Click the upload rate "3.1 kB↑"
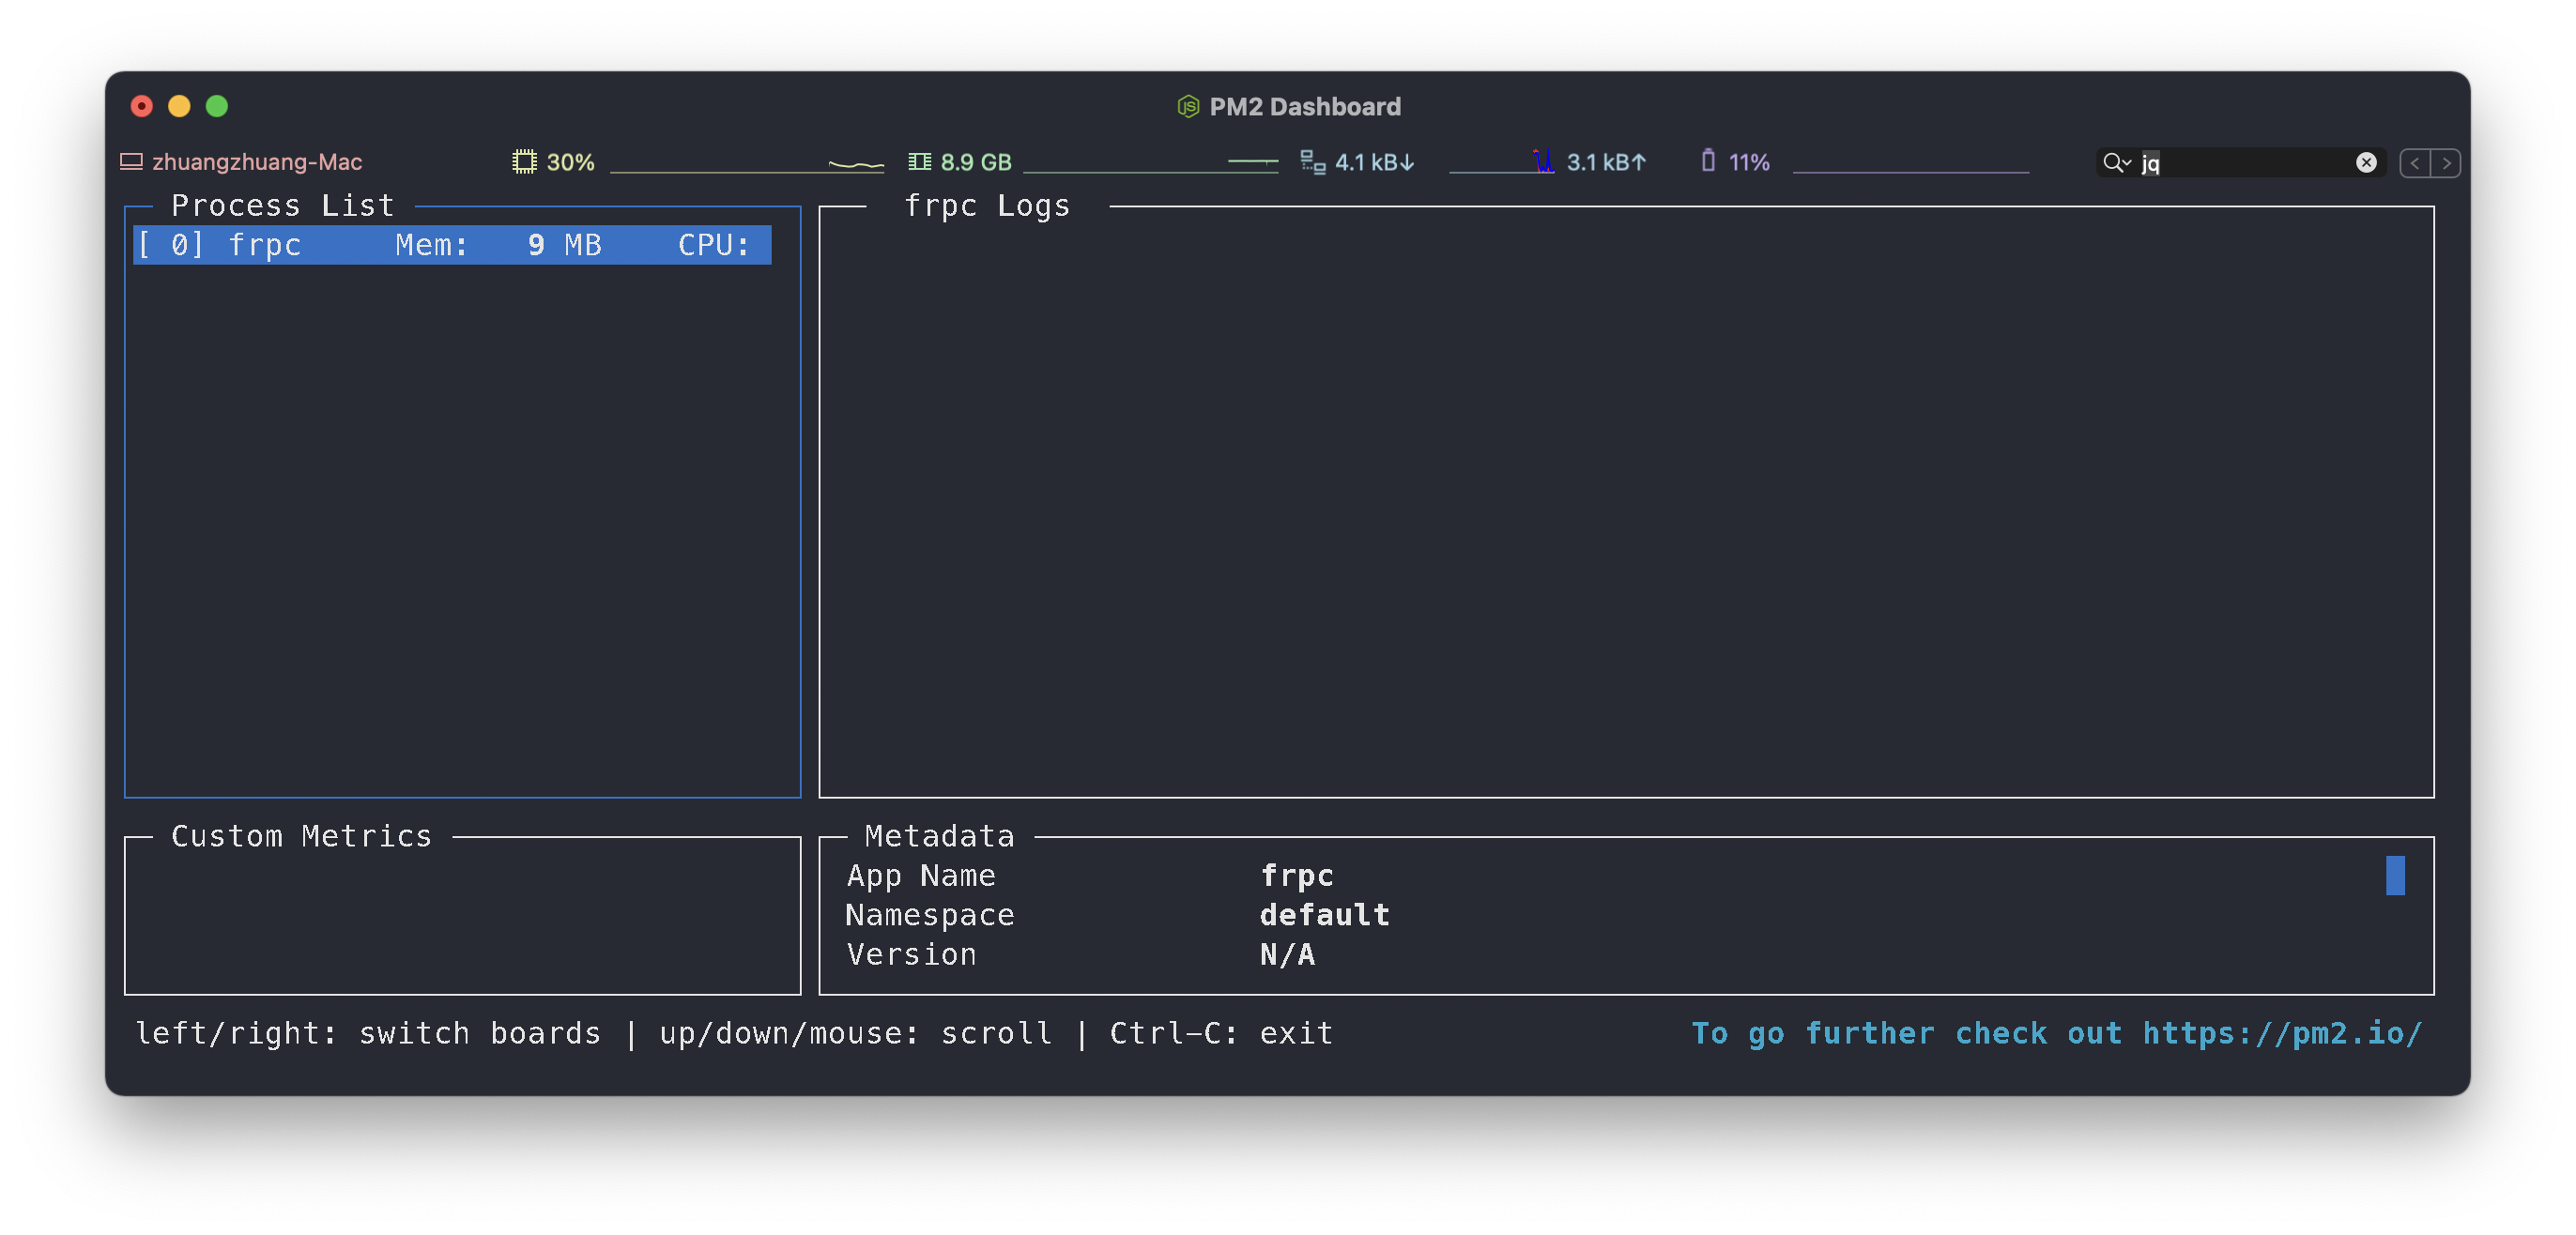 [x=1606, y=162]
